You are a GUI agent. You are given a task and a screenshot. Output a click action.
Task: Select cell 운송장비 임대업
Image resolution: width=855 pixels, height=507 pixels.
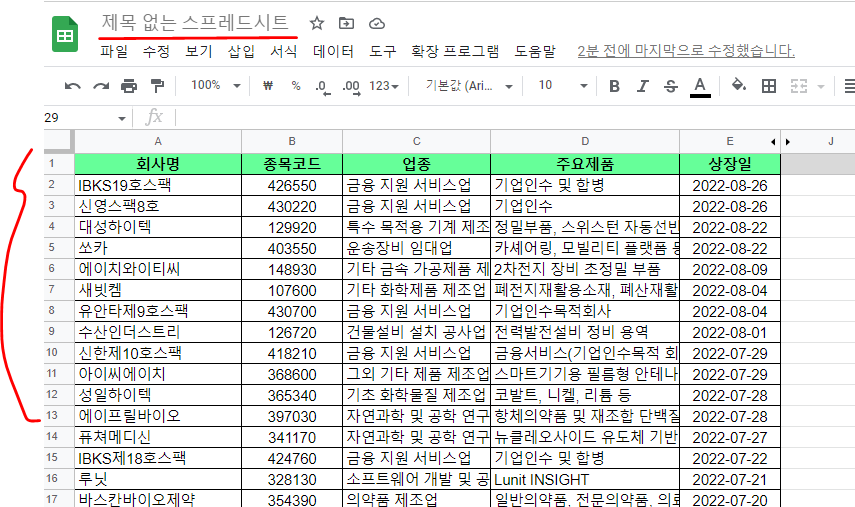tap(417, 248)
